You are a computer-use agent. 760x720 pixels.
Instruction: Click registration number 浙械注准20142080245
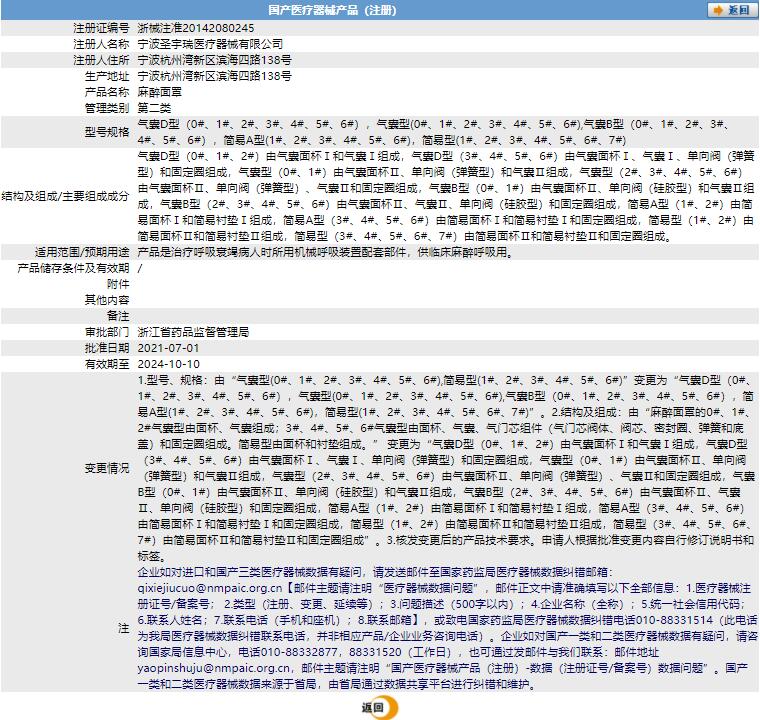click(196, 28)
